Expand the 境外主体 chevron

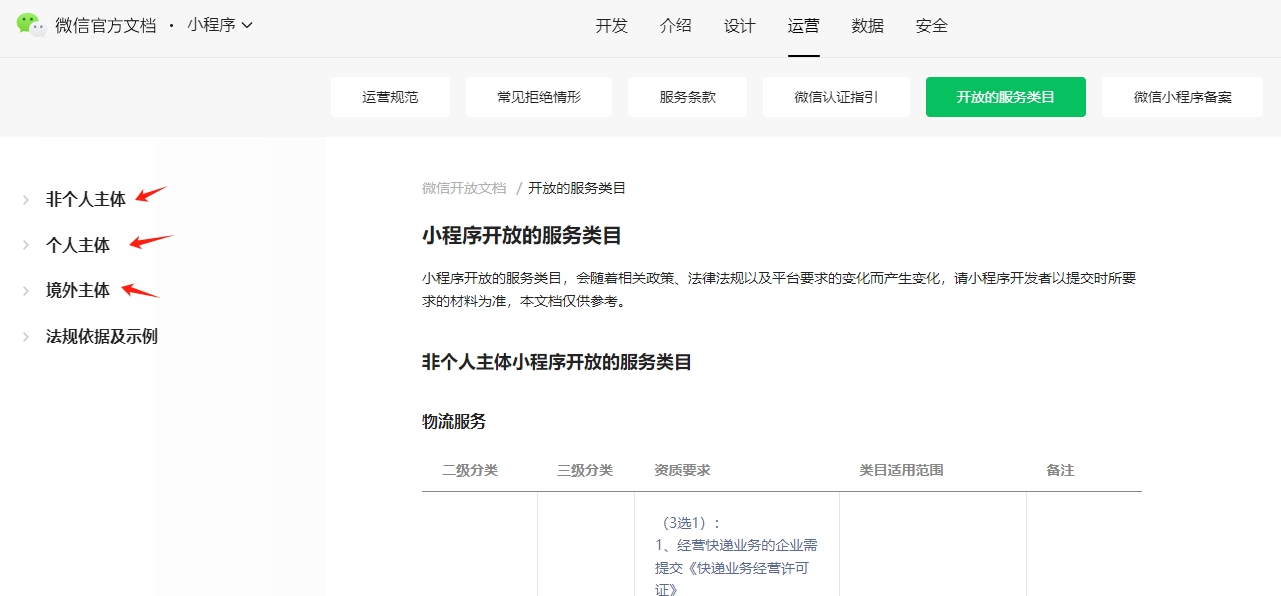click(26, 291)
